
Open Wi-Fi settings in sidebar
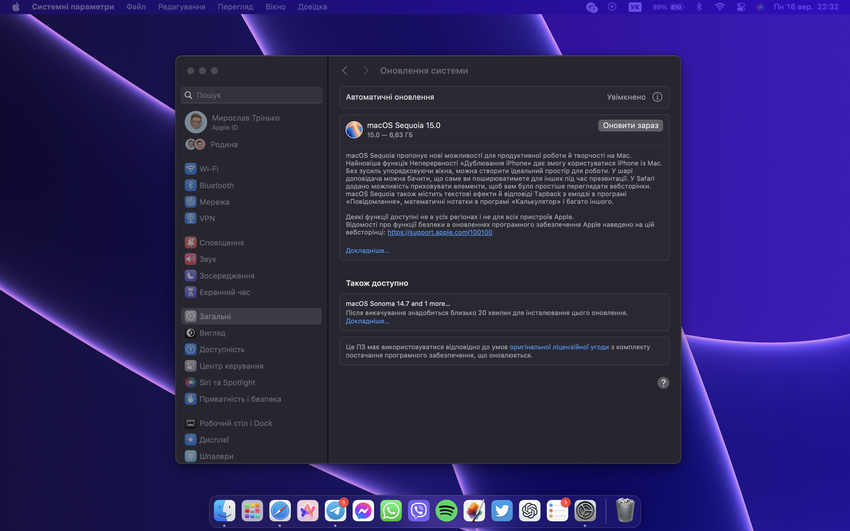pos(208,169)
